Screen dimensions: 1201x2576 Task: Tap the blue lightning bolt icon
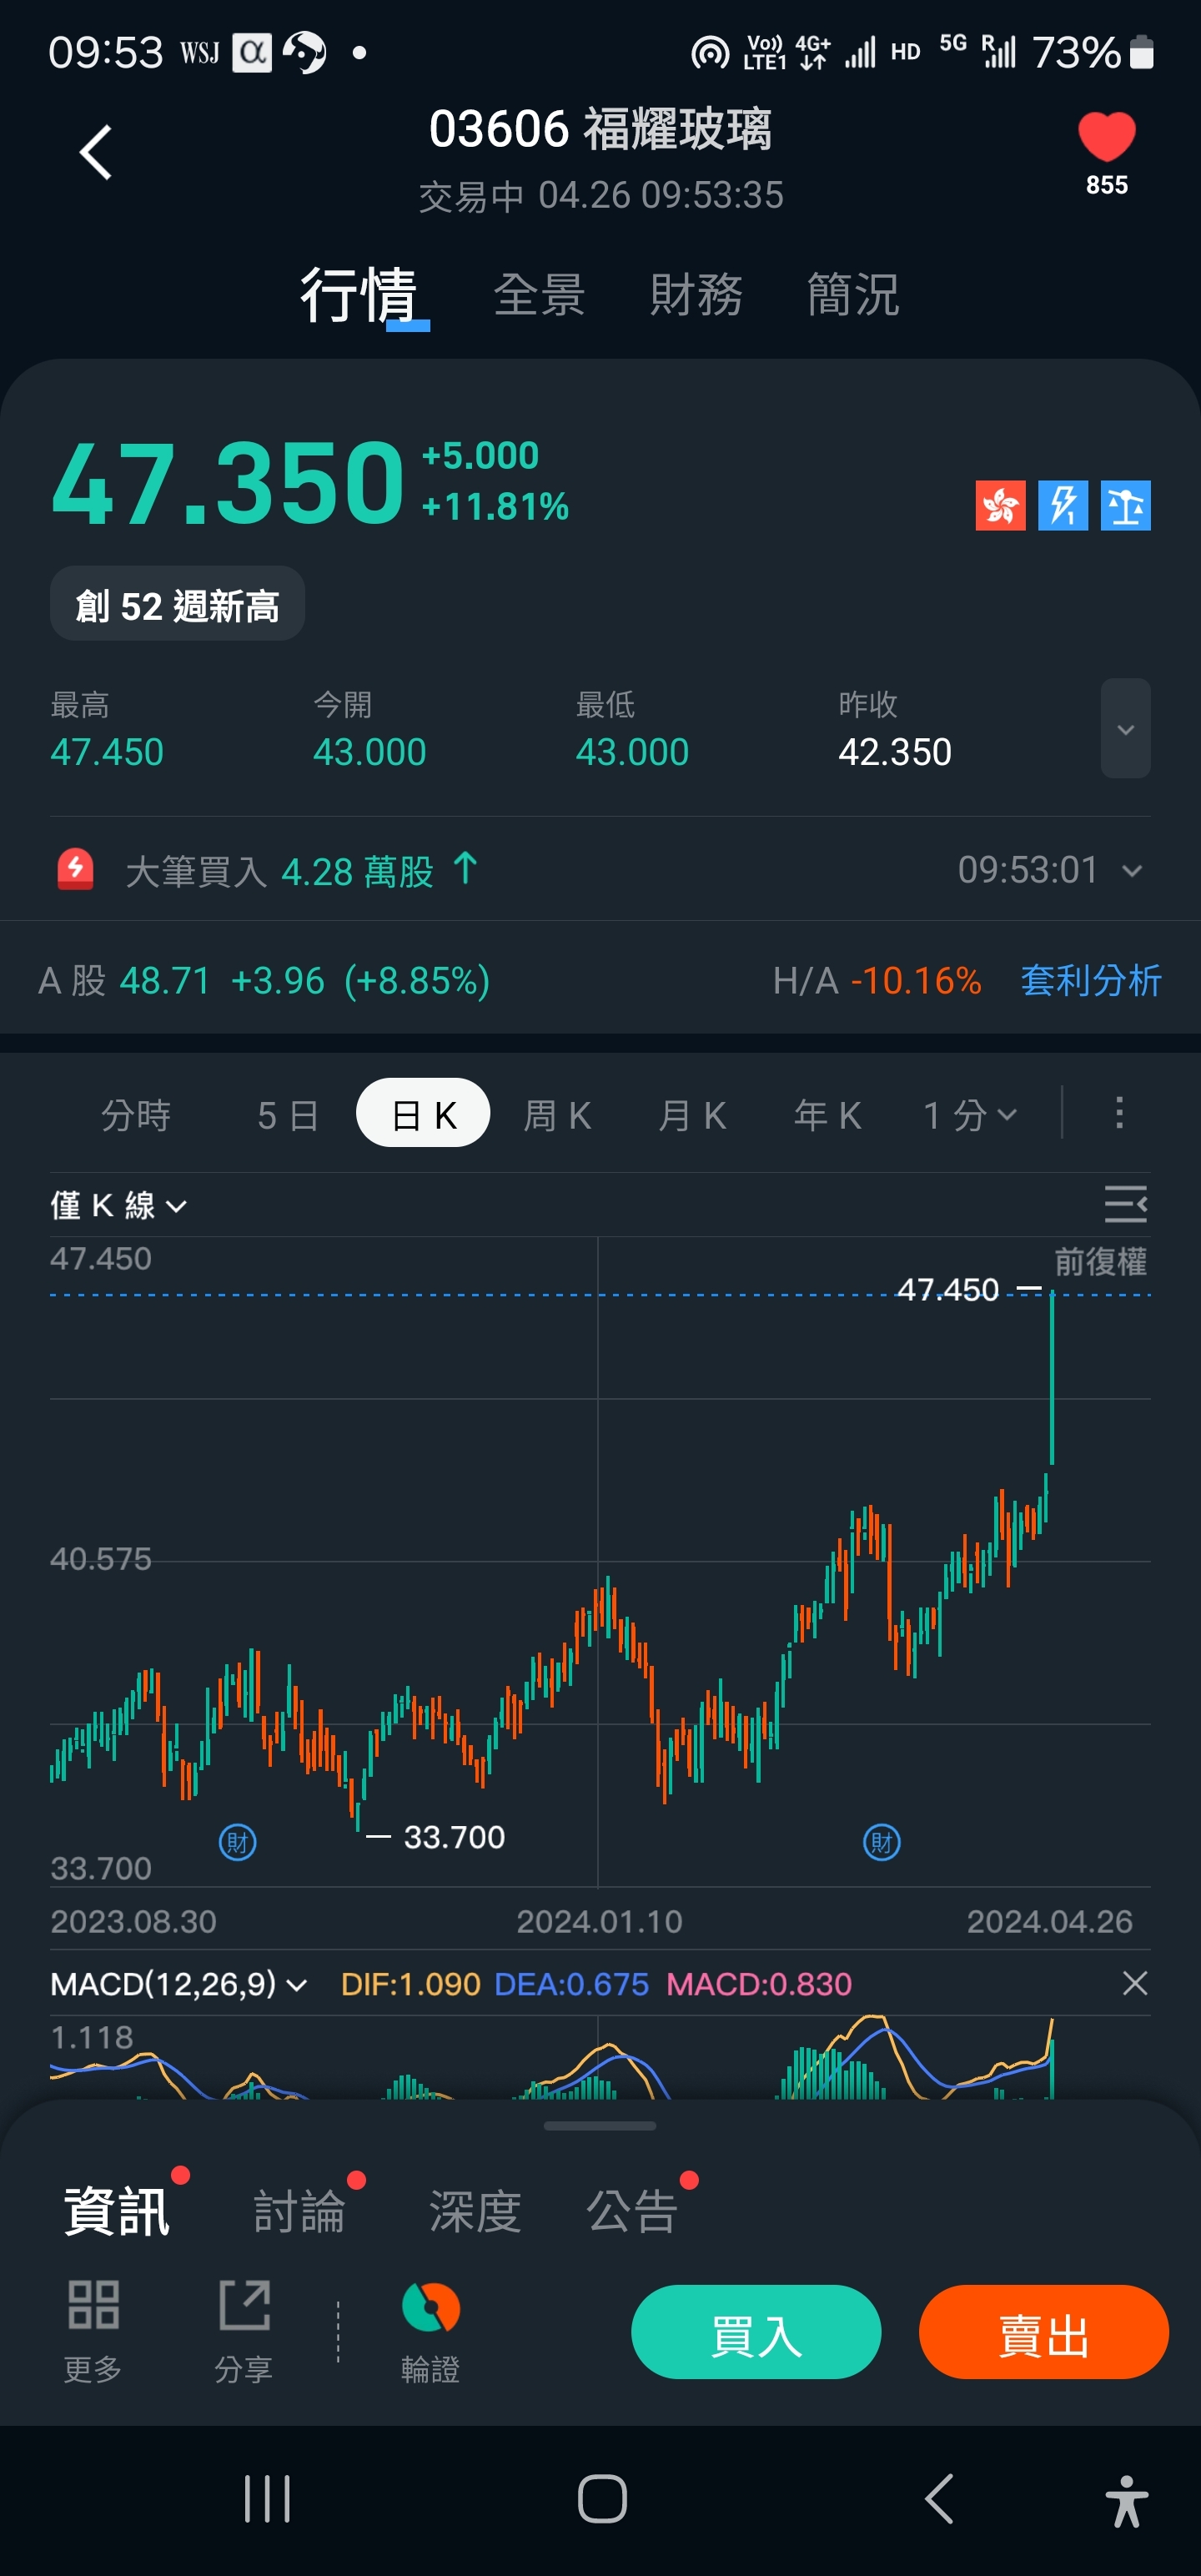1062,505
